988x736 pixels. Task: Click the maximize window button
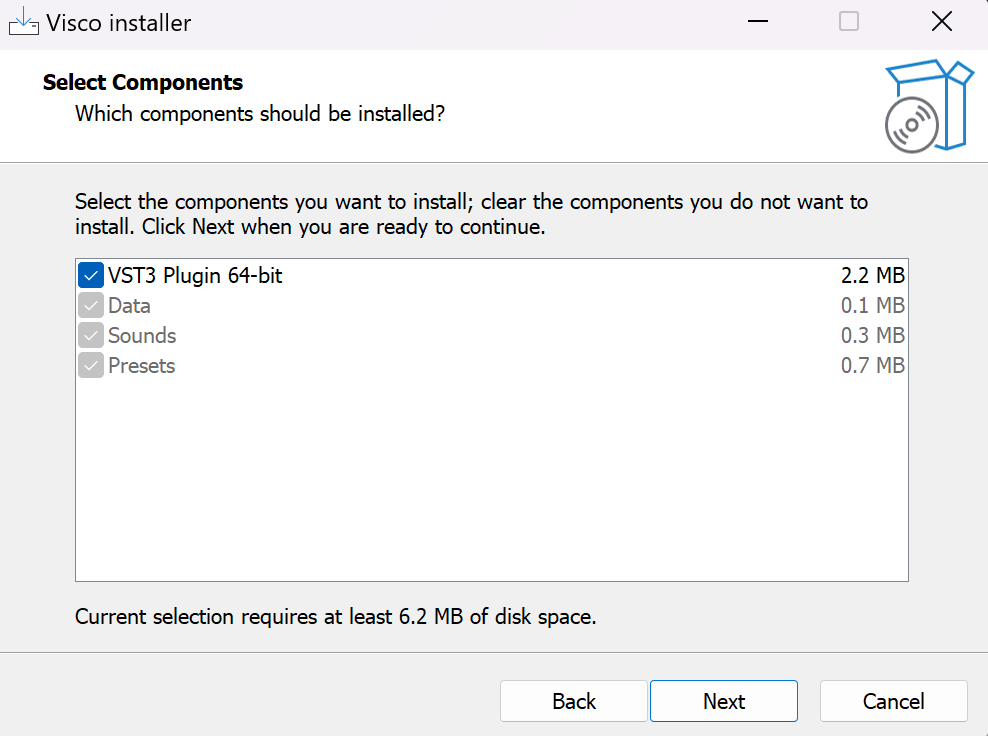849,21
